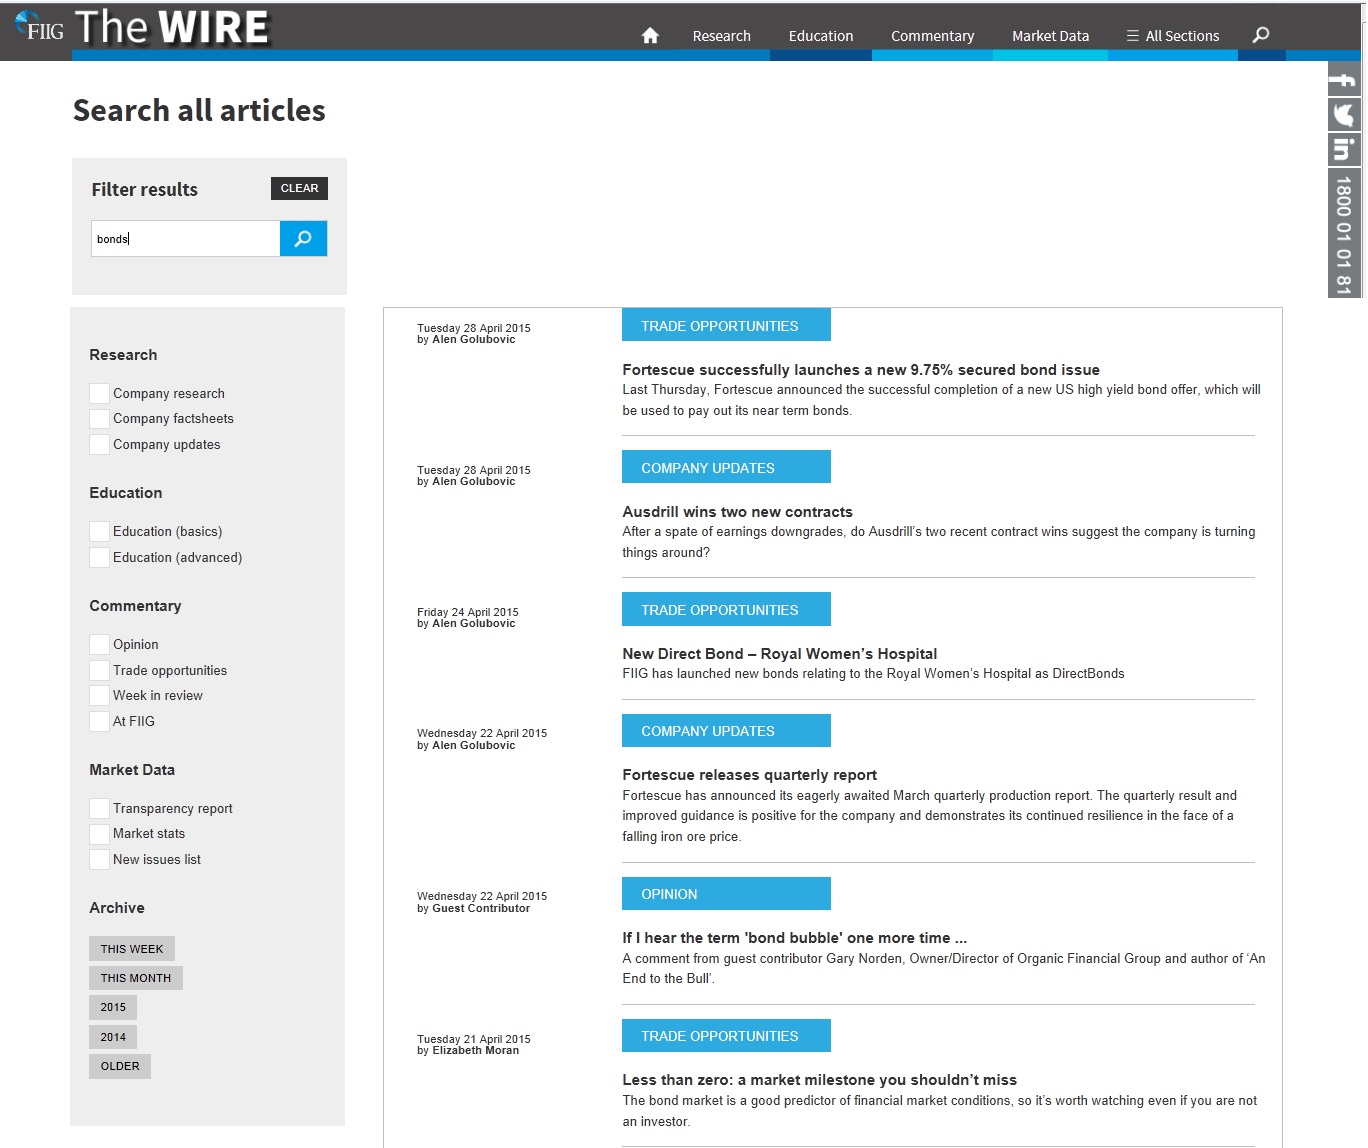Click the home icon in navigation bar

(650, 36)
